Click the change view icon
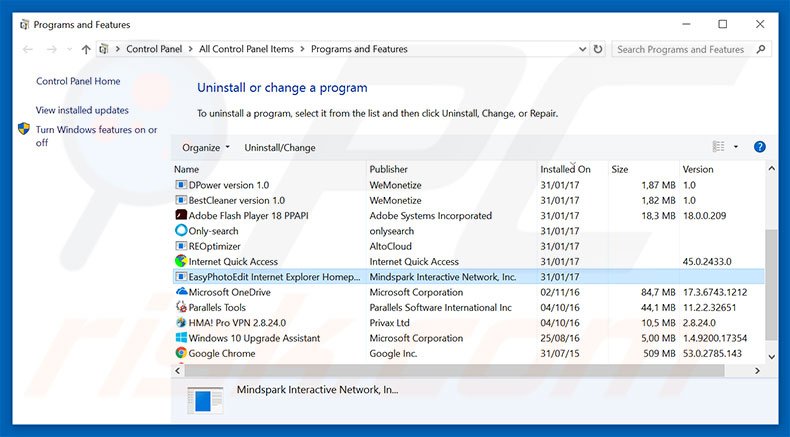This screenshot has height=437, width=790. (x=718, y=147)
